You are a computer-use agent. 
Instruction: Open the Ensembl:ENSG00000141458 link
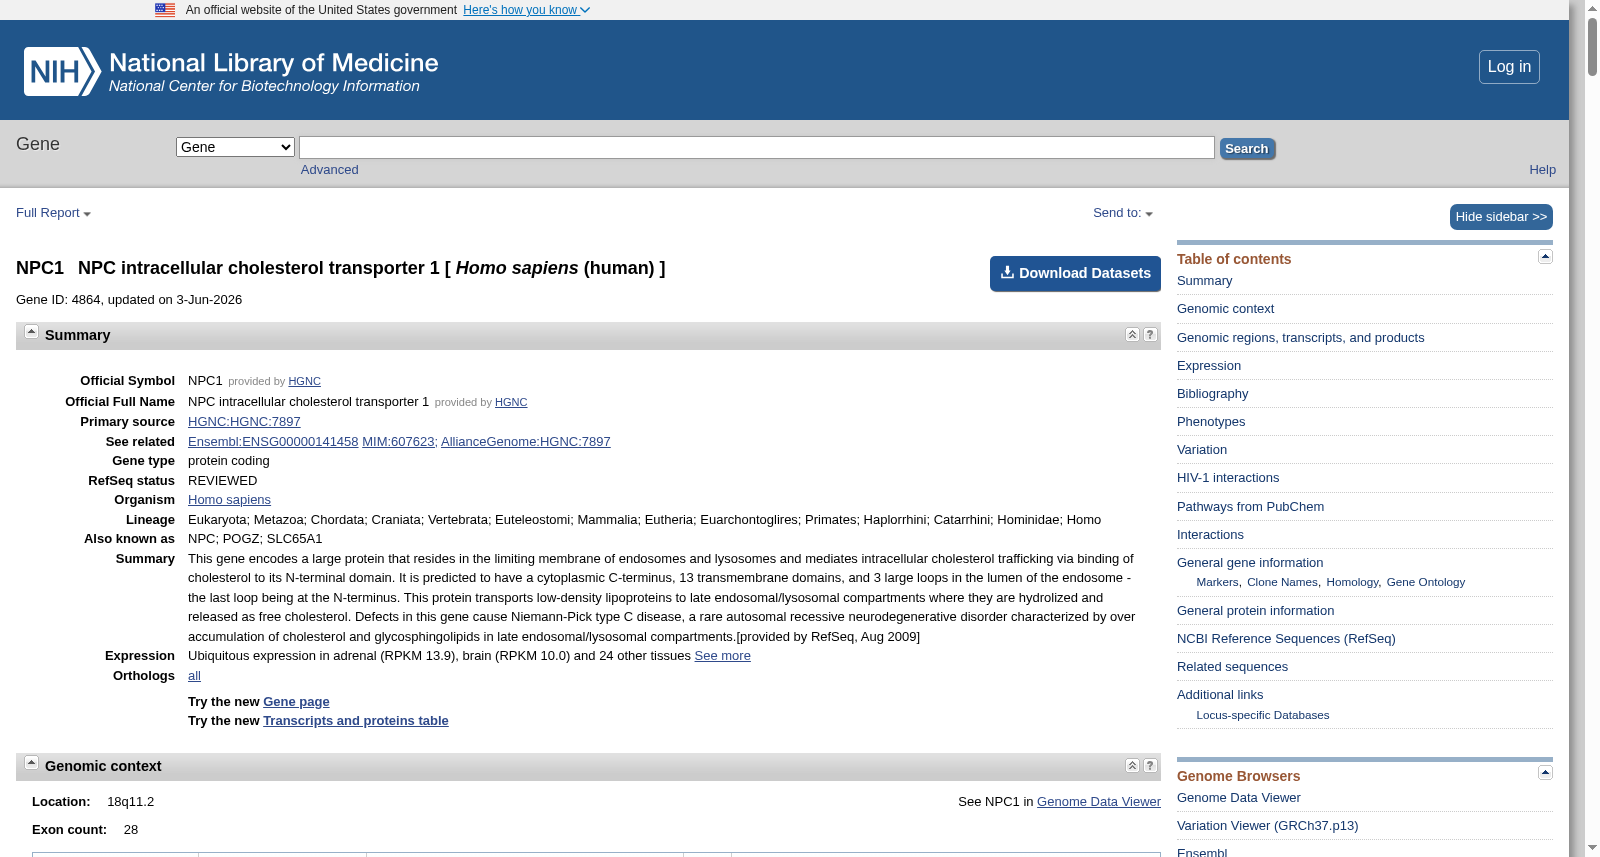(273, 442)
